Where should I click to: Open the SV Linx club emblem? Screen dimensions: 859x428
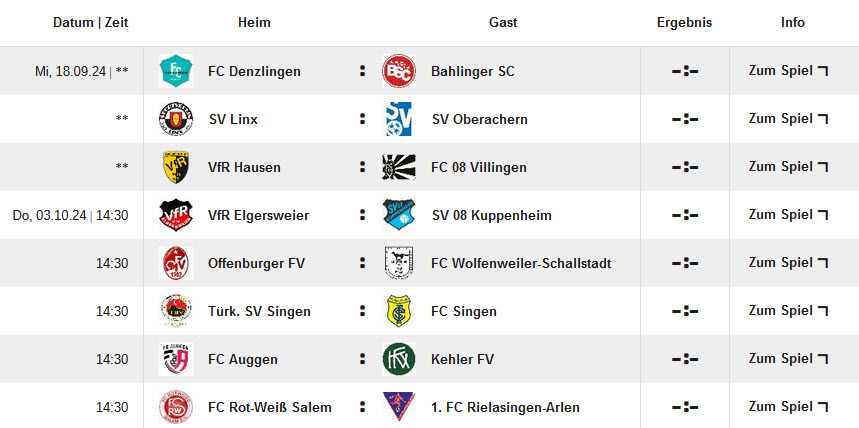[176, 119]
